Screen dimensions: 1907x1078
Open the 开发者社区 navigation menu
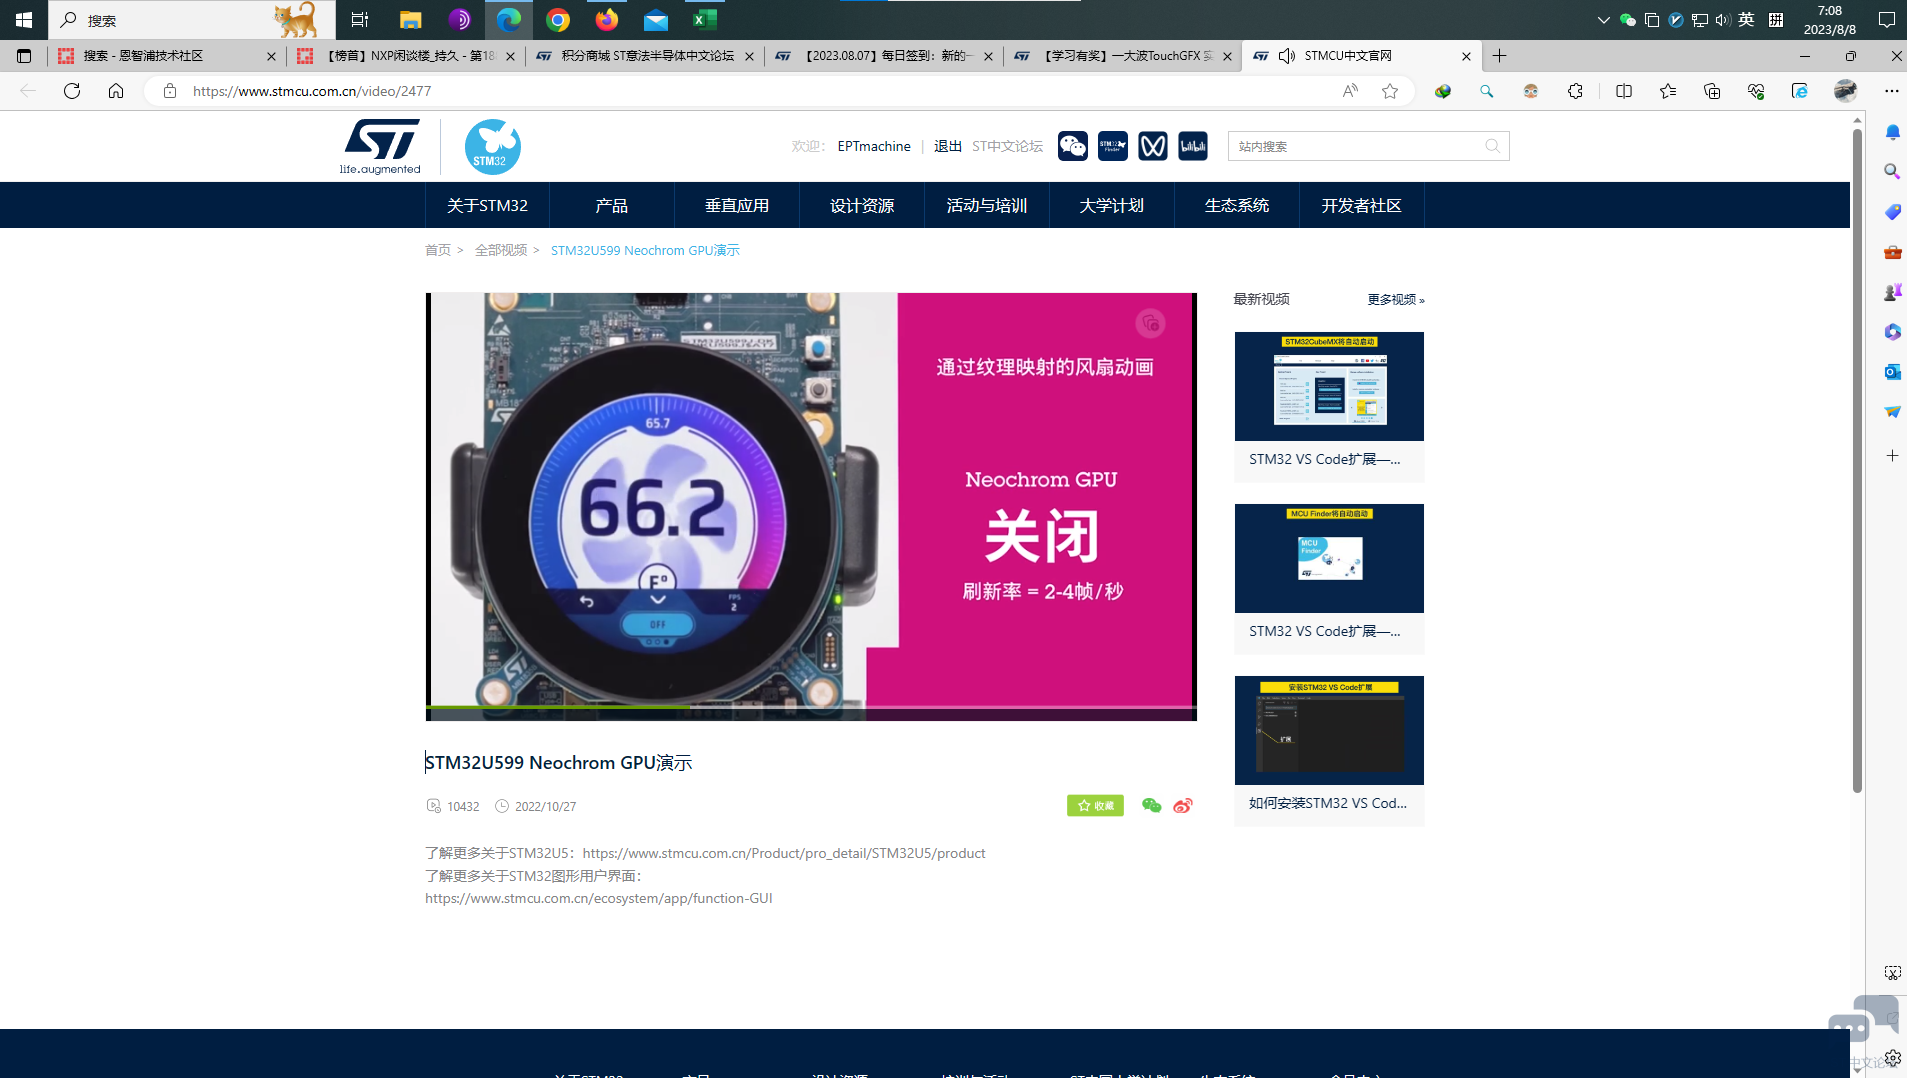click(1362, 205)
